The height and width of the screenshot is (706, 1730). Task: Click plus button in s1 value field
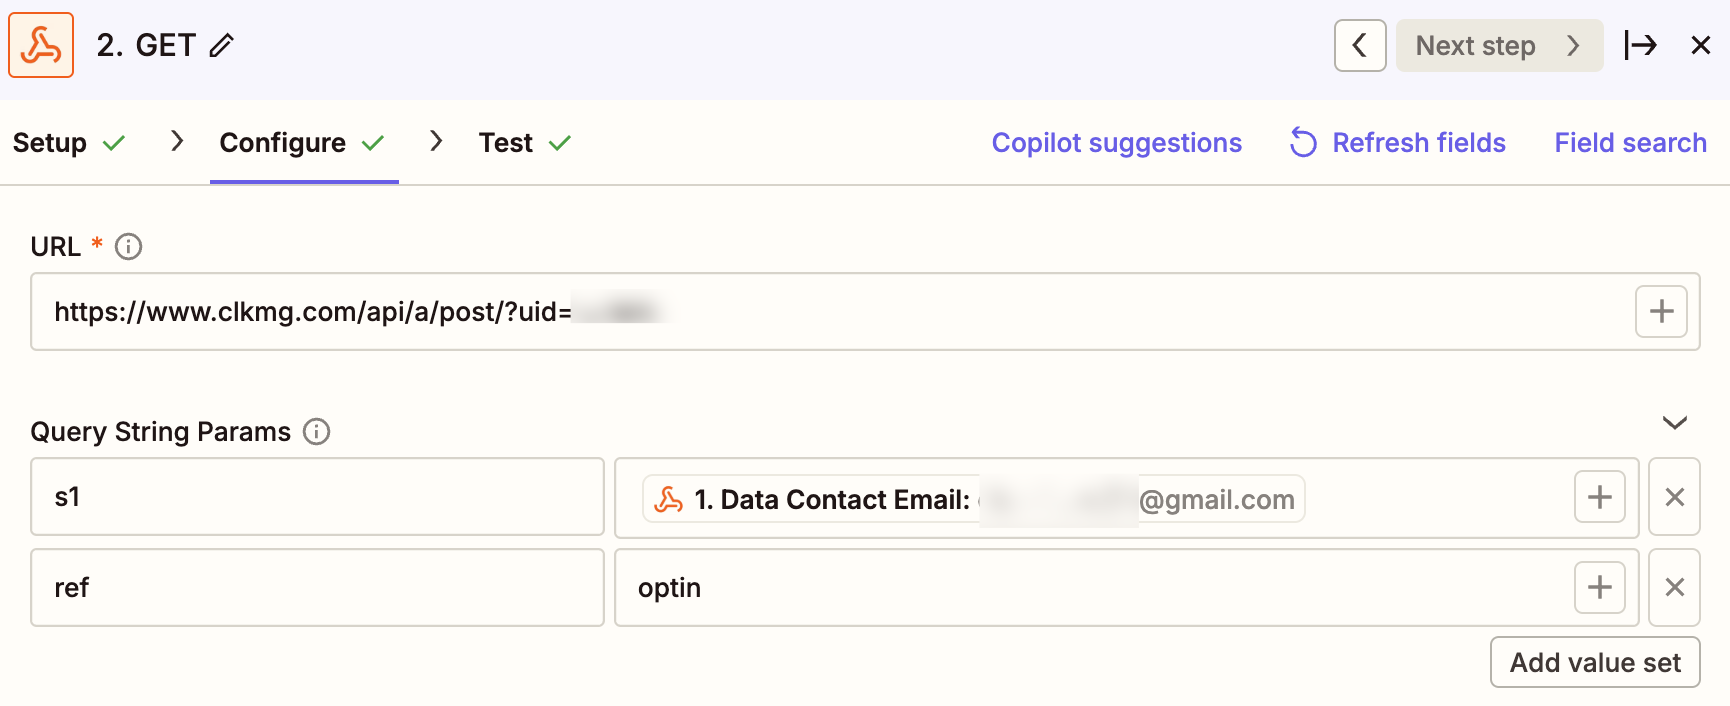[1599, 497]
